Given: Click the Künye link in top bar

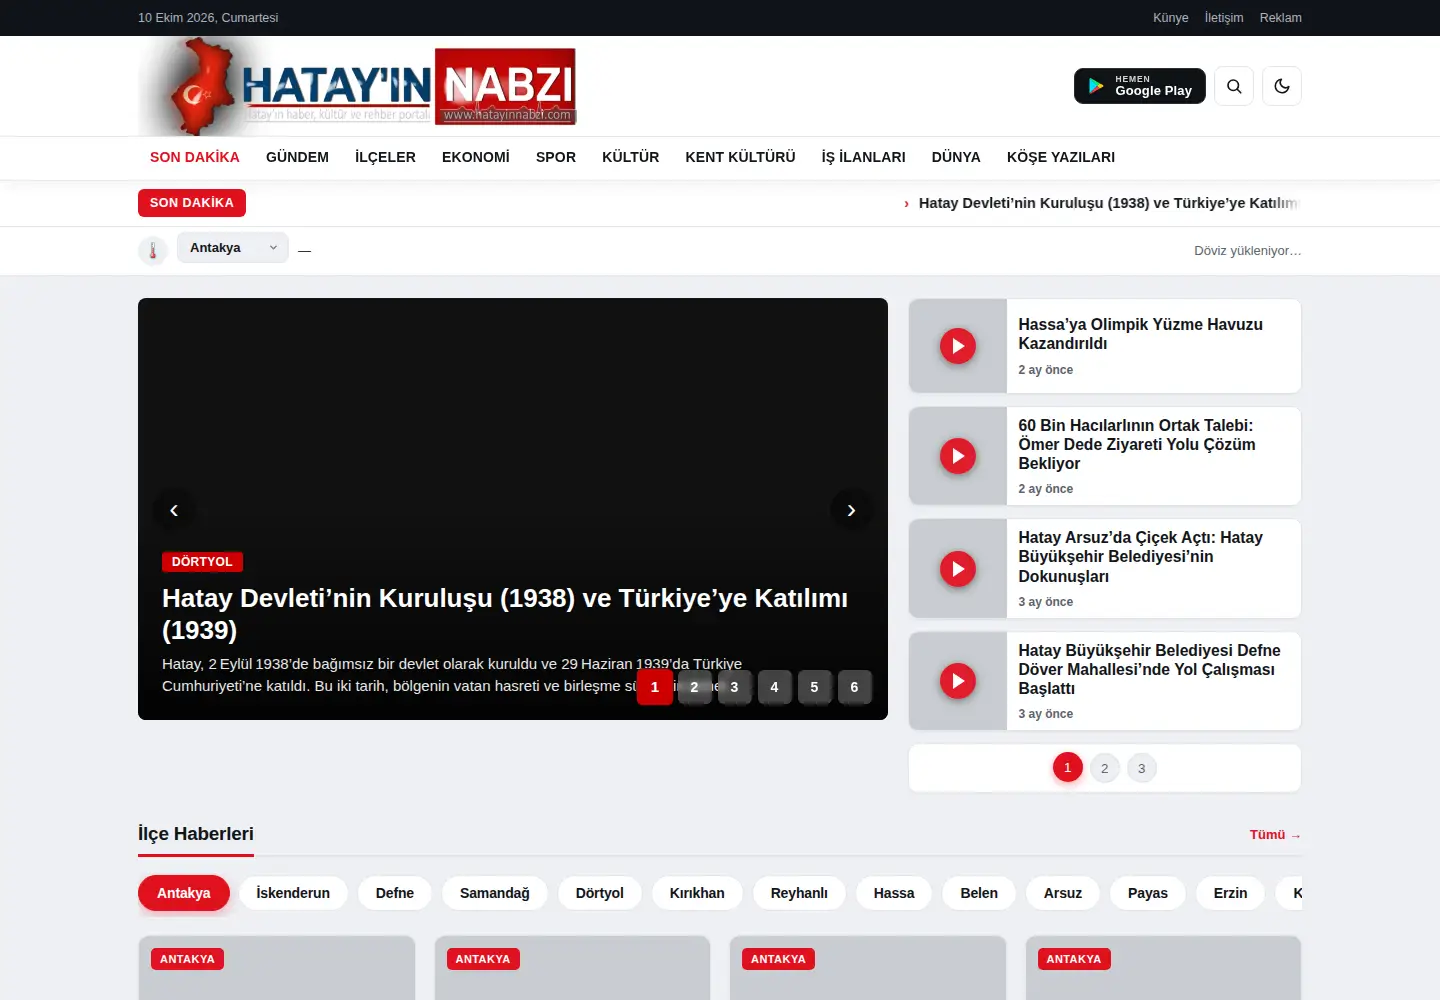Looking at the screenshot, I should (1171, 18).
